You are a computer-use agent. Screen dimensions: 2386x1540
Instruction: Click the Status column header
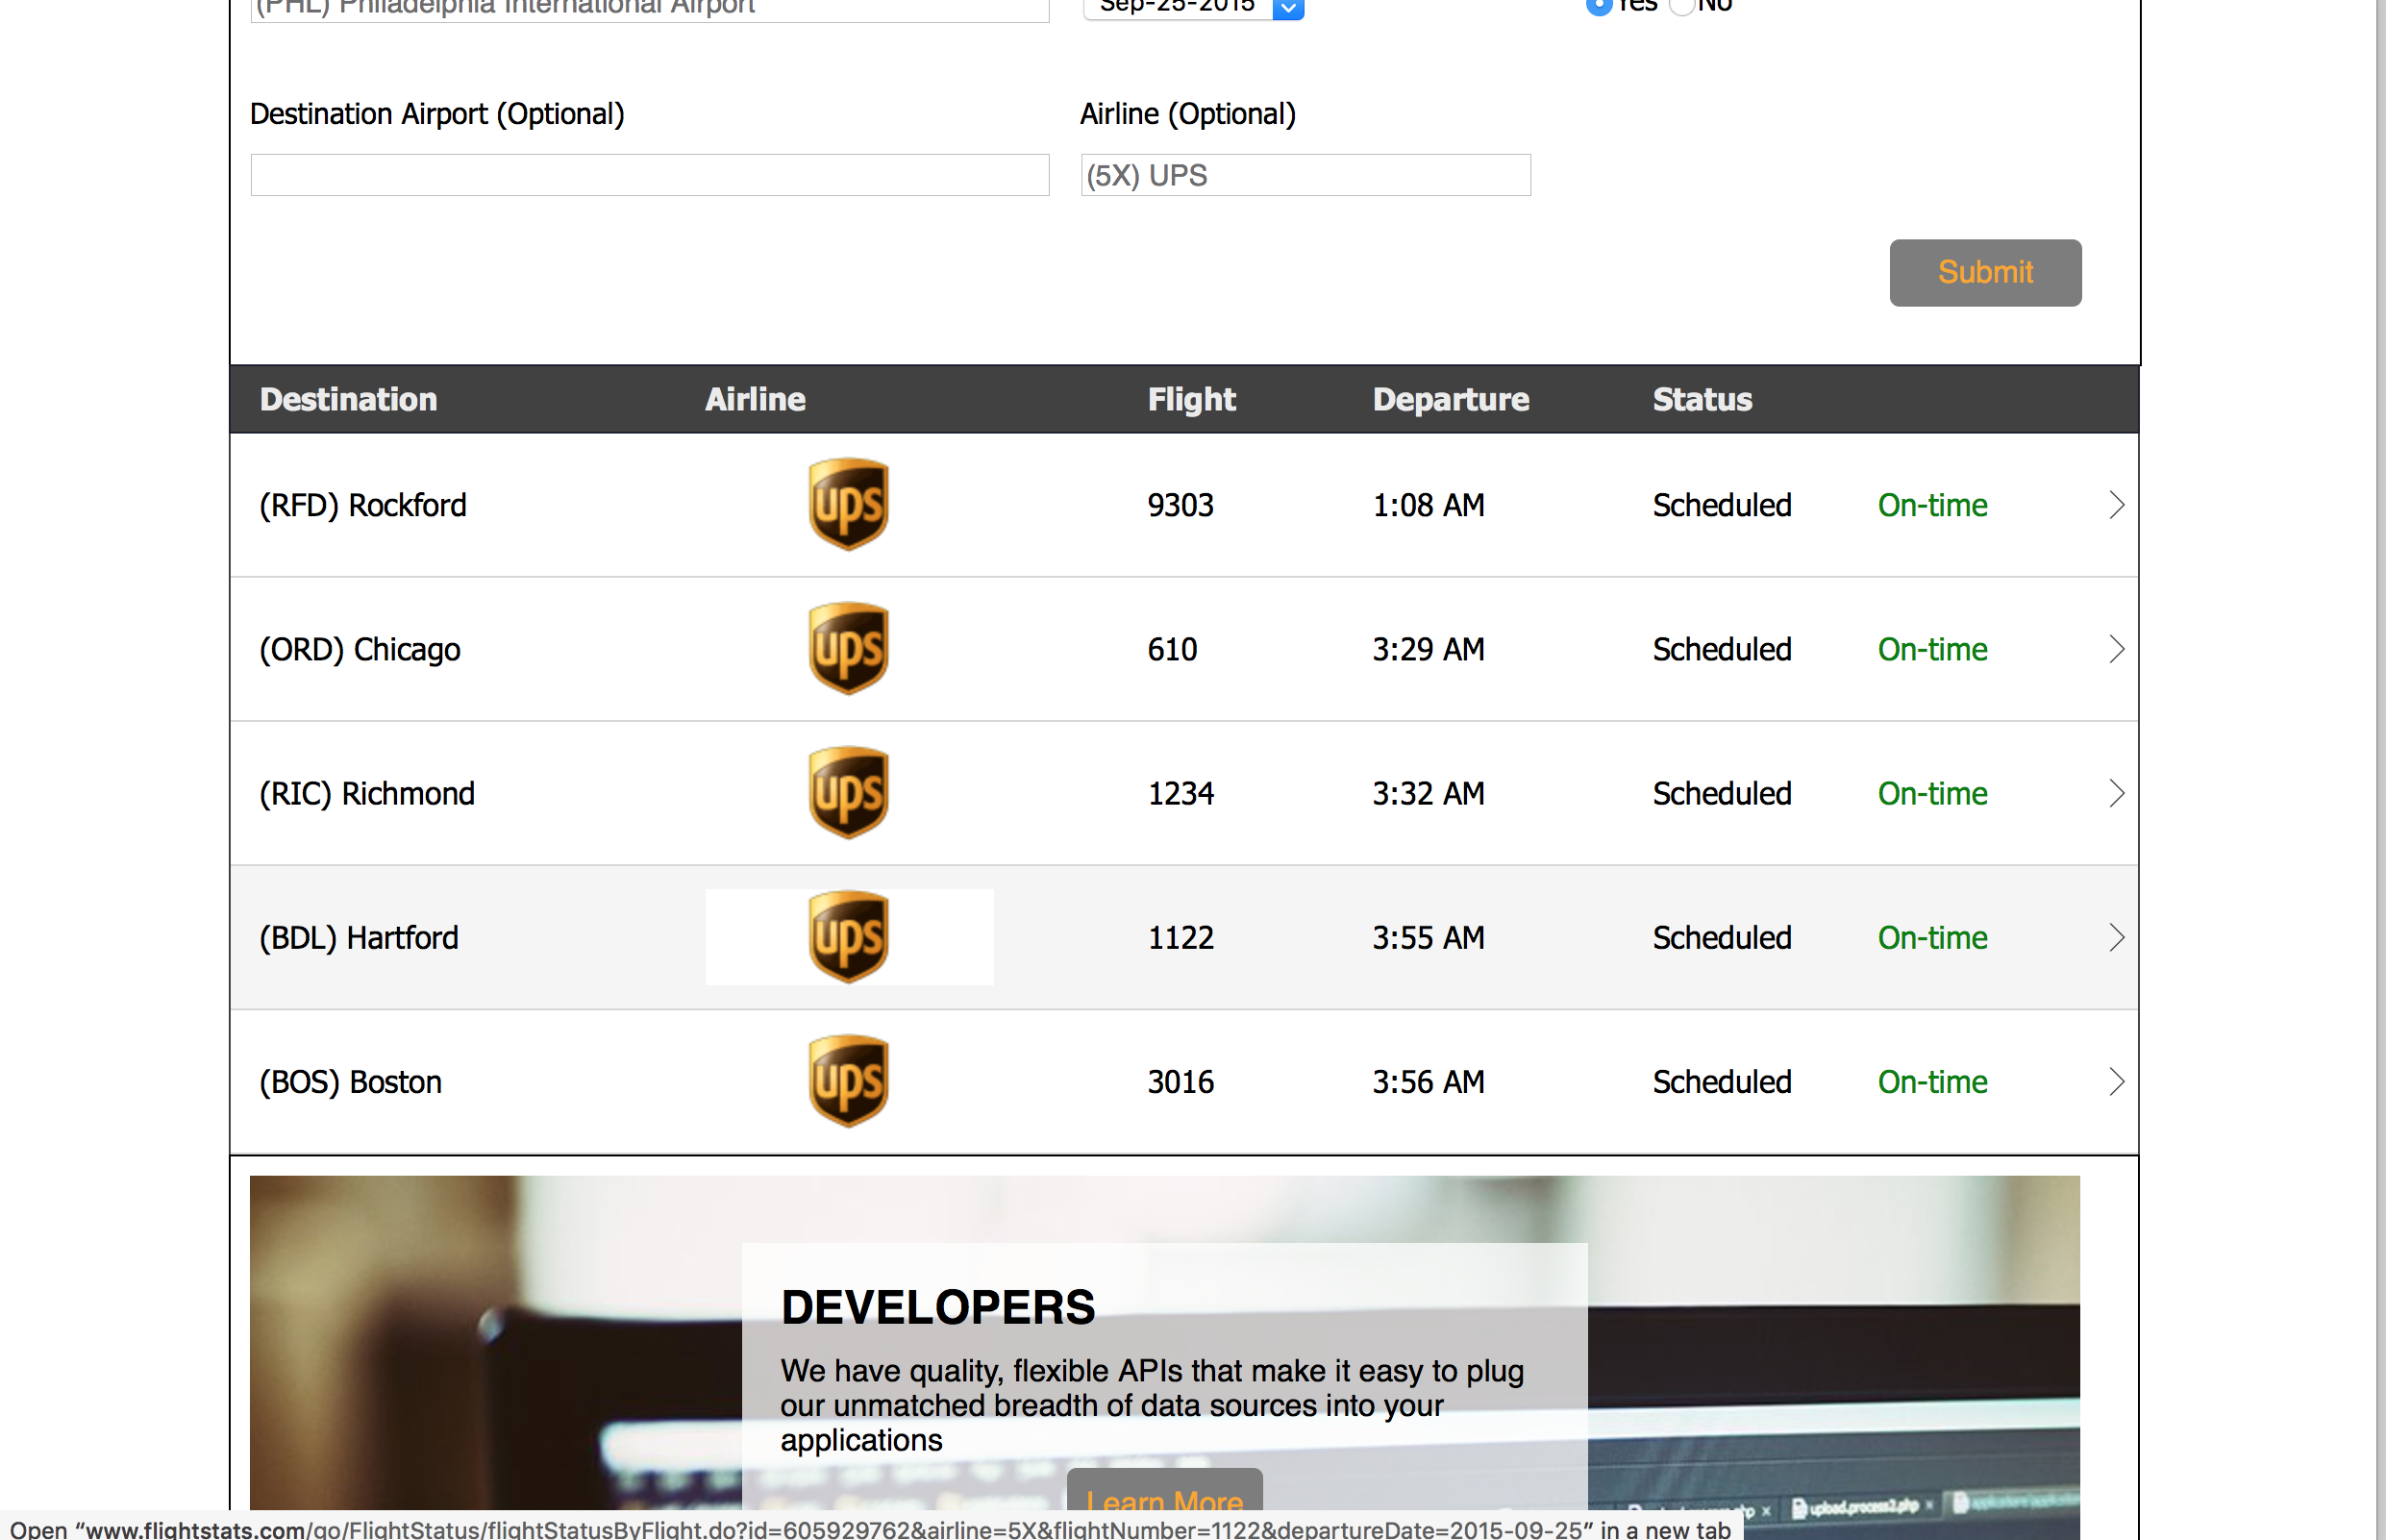pos(1702,399)
